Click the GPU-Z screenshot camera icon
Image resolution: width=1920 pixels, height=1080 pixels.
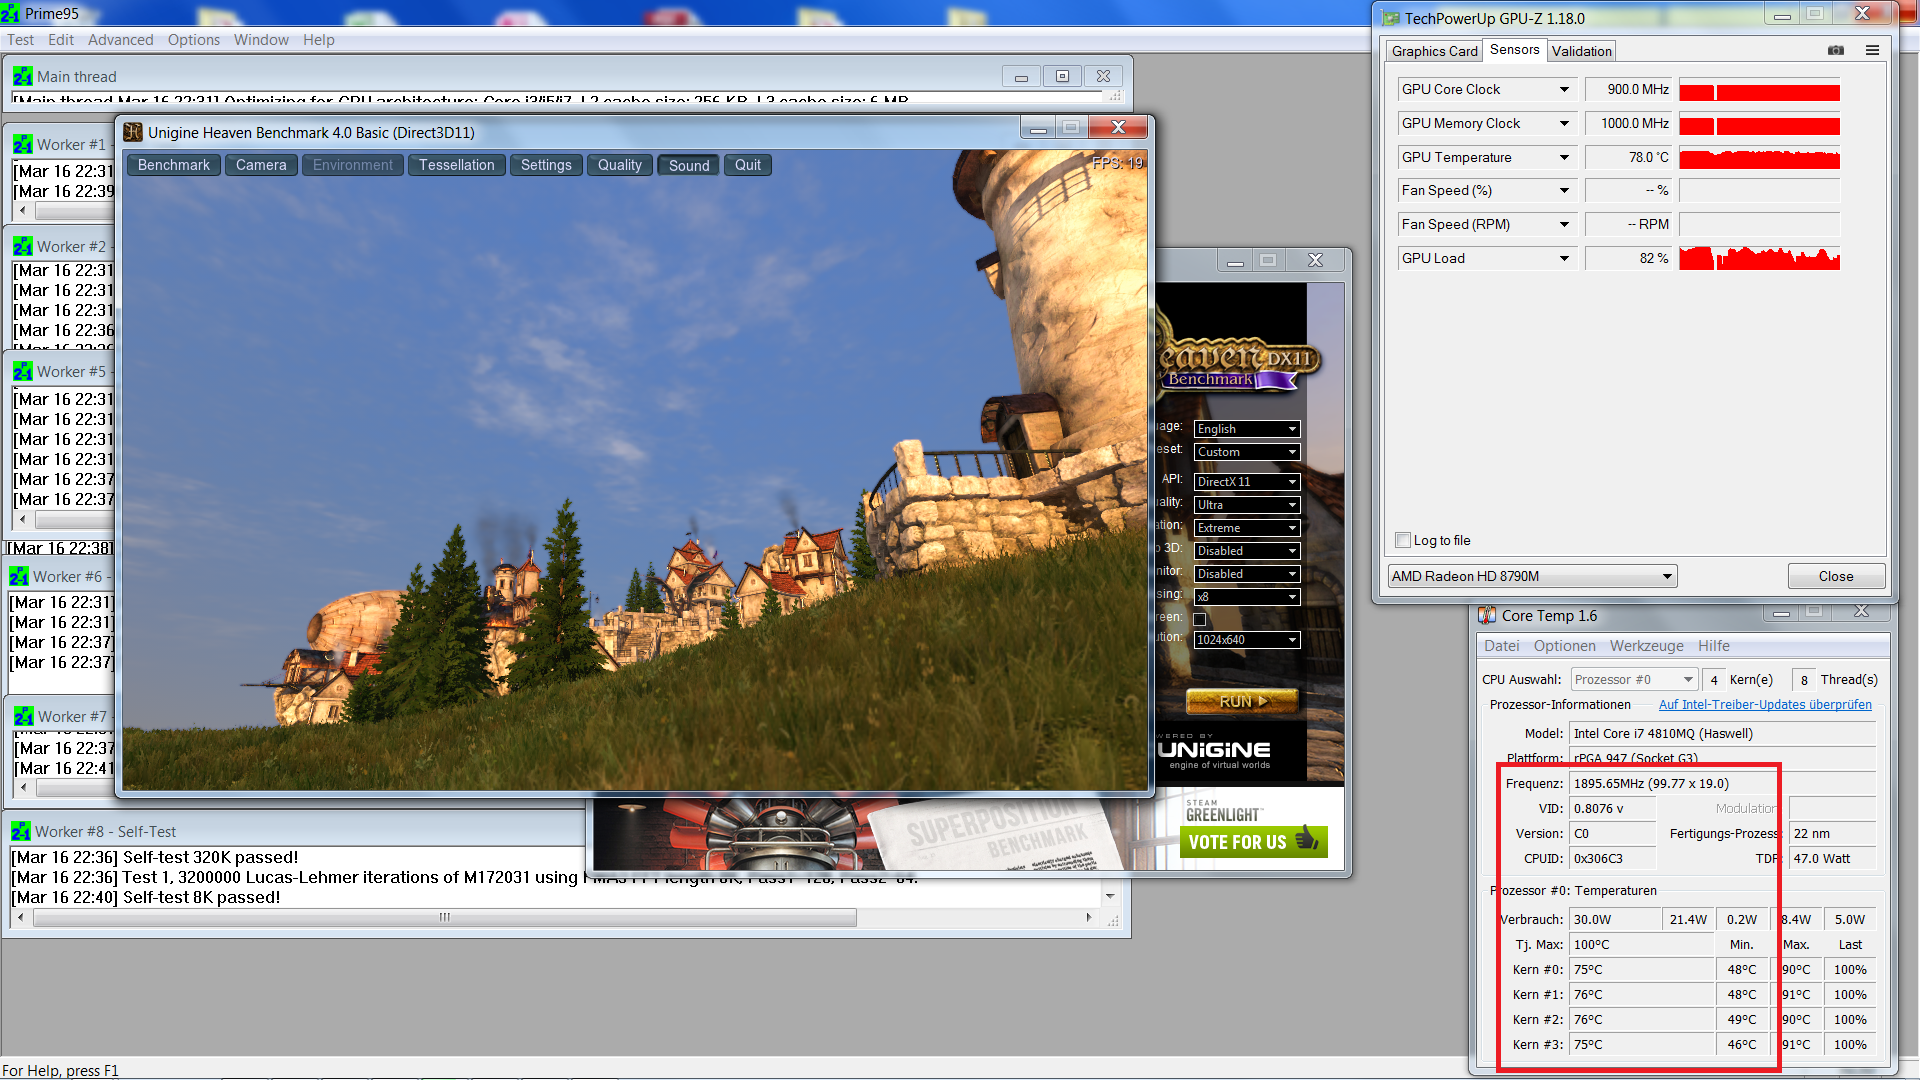pos(1836,50)
